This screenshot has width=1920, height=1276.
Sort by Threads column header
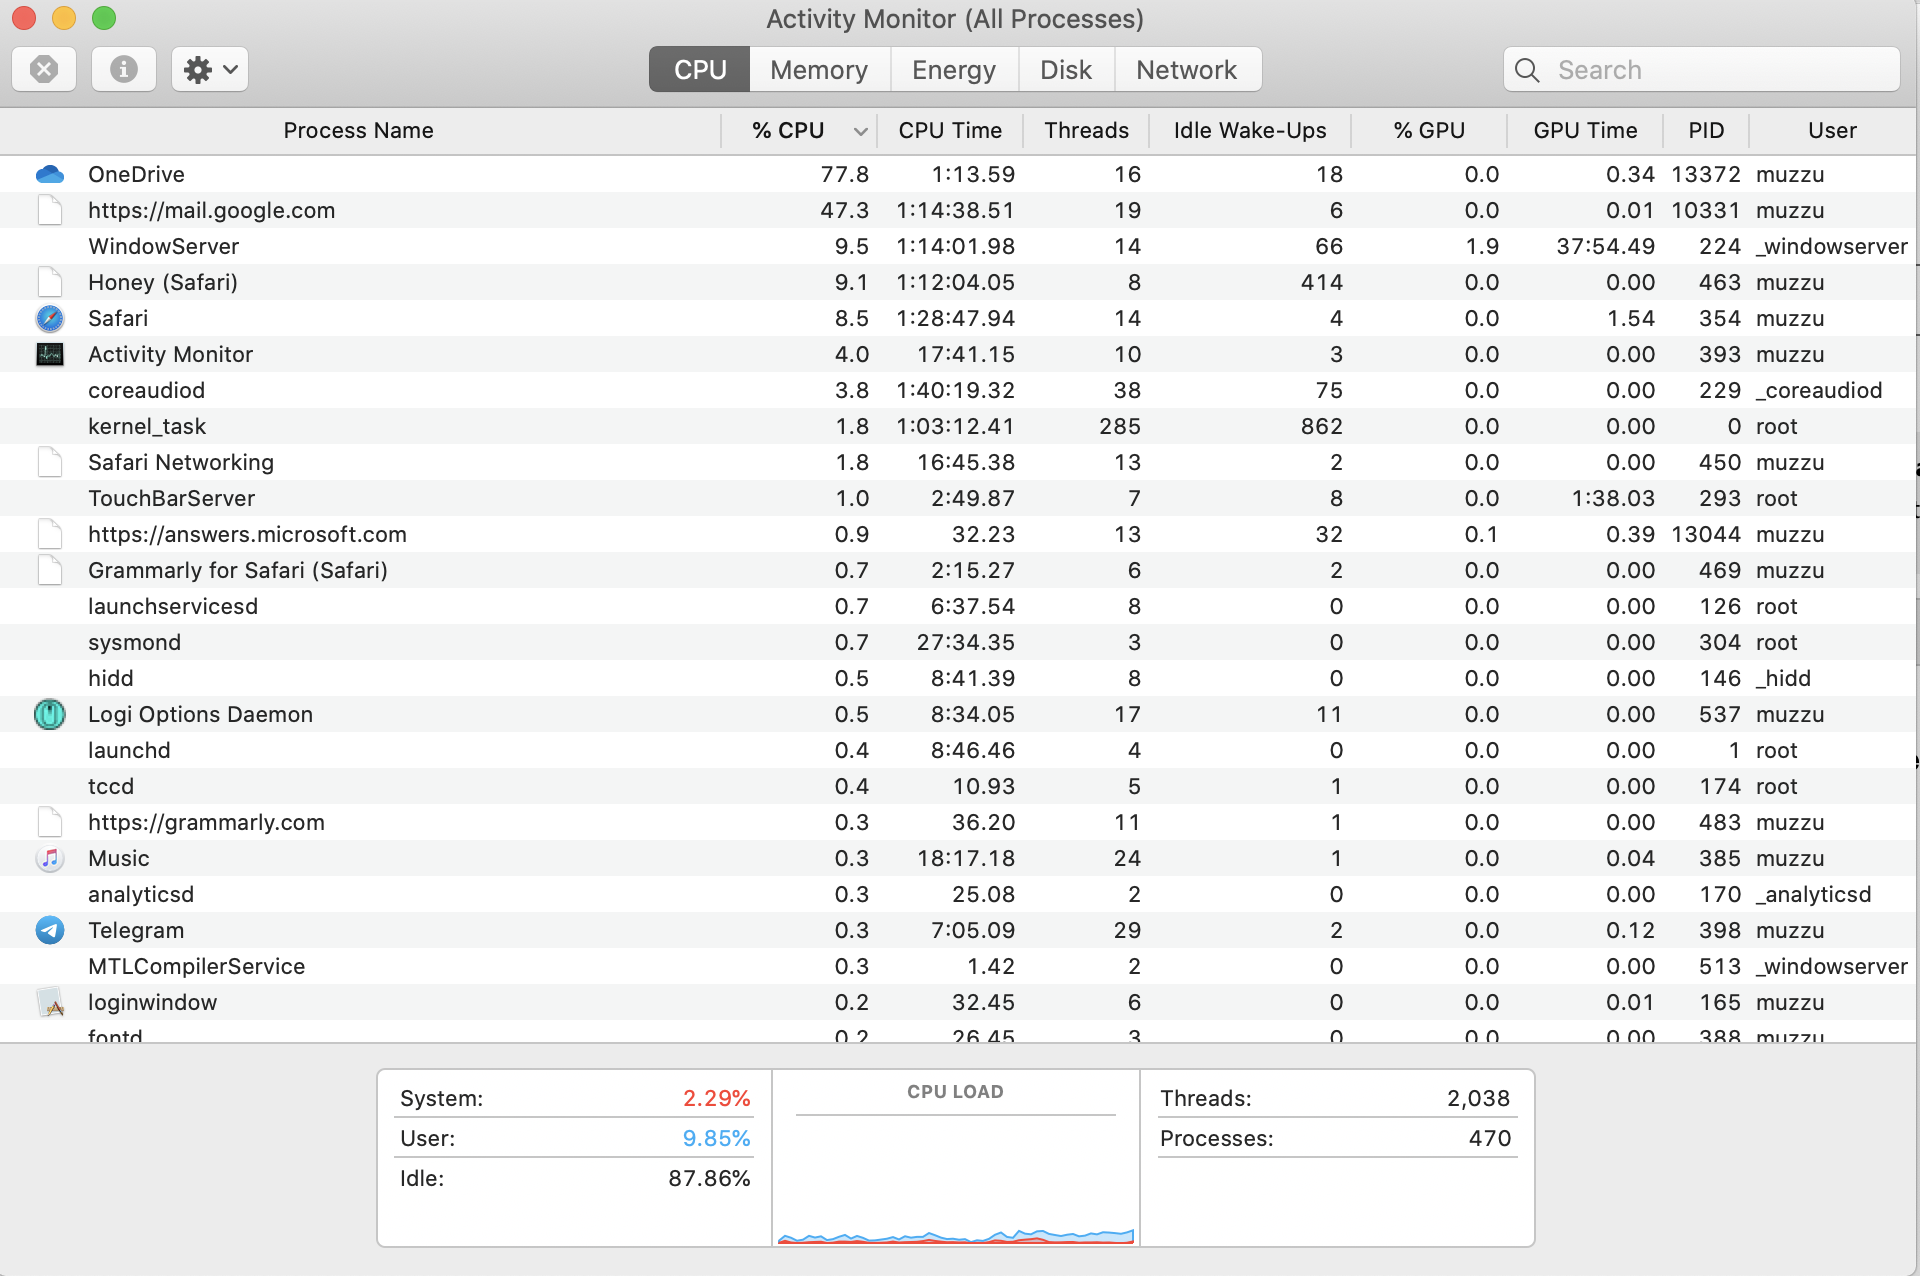[1086, 131]
